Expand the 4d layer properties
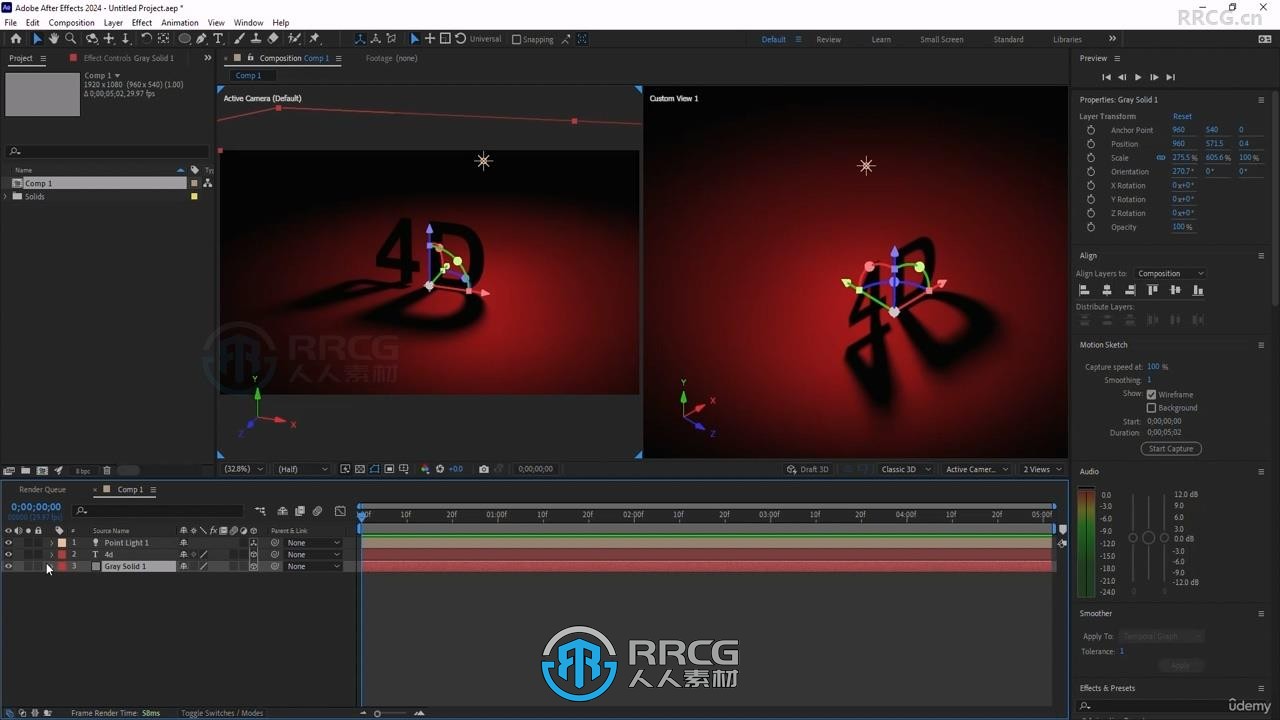Image resolution: width=1280 pixels, height=720 pixels. point(51,555)
